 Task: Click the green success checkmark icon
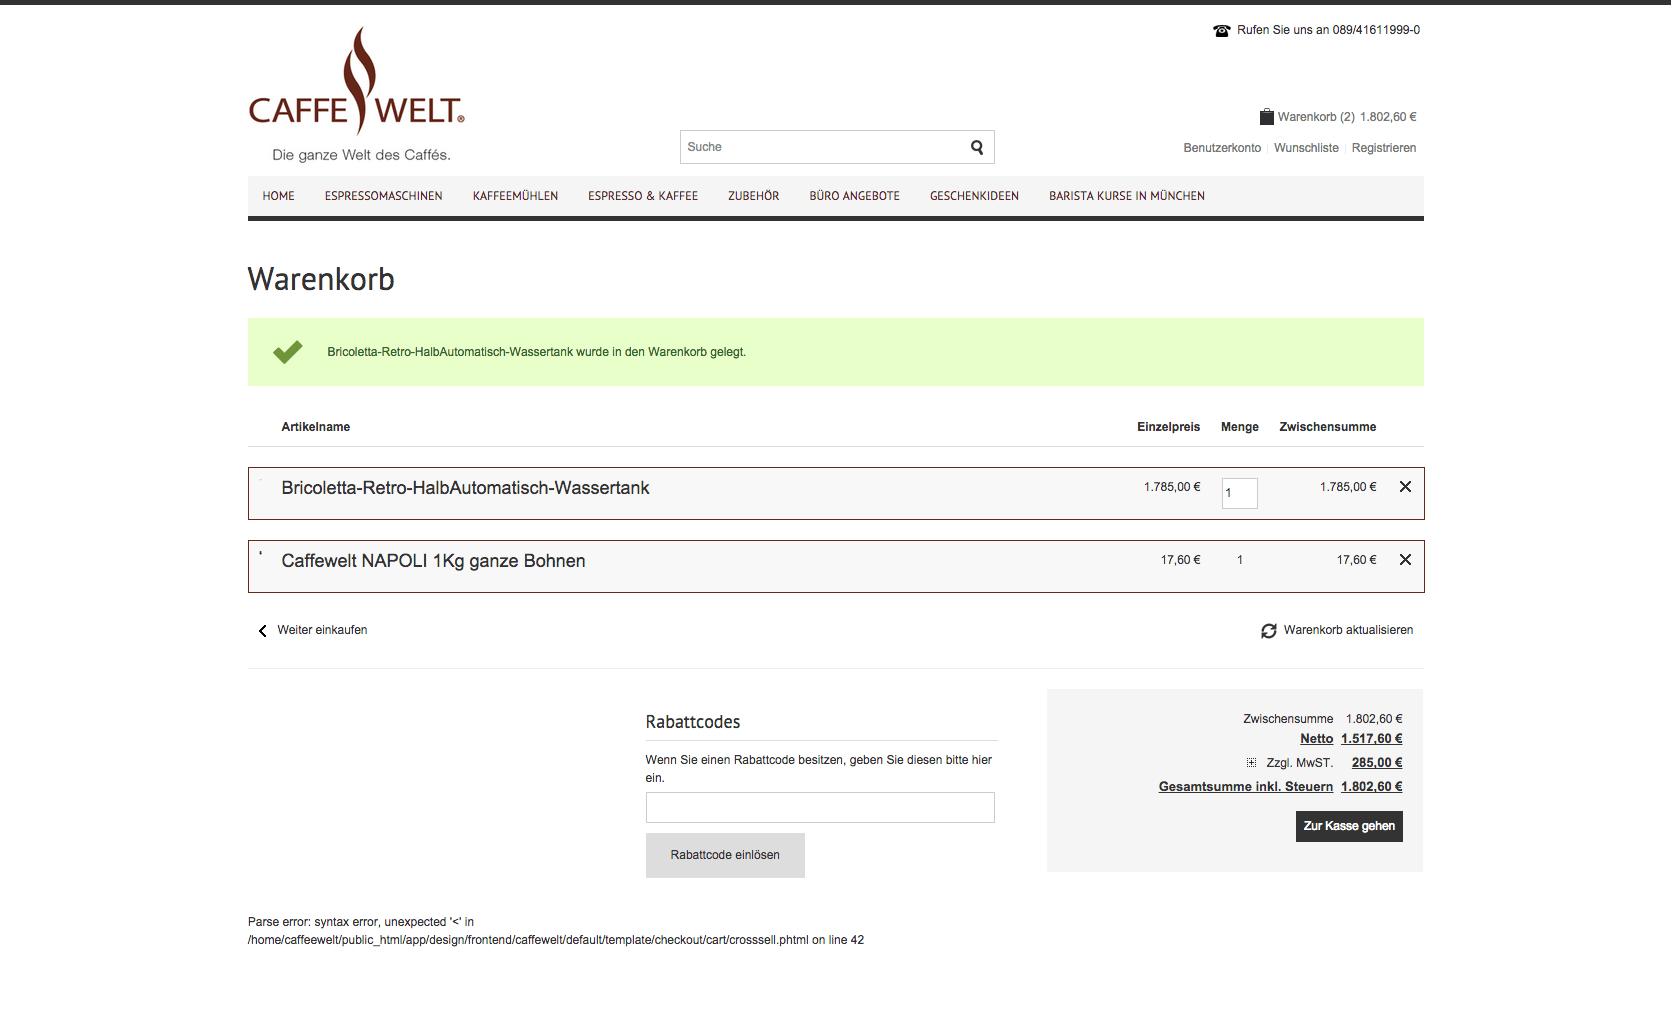(288, 352)
